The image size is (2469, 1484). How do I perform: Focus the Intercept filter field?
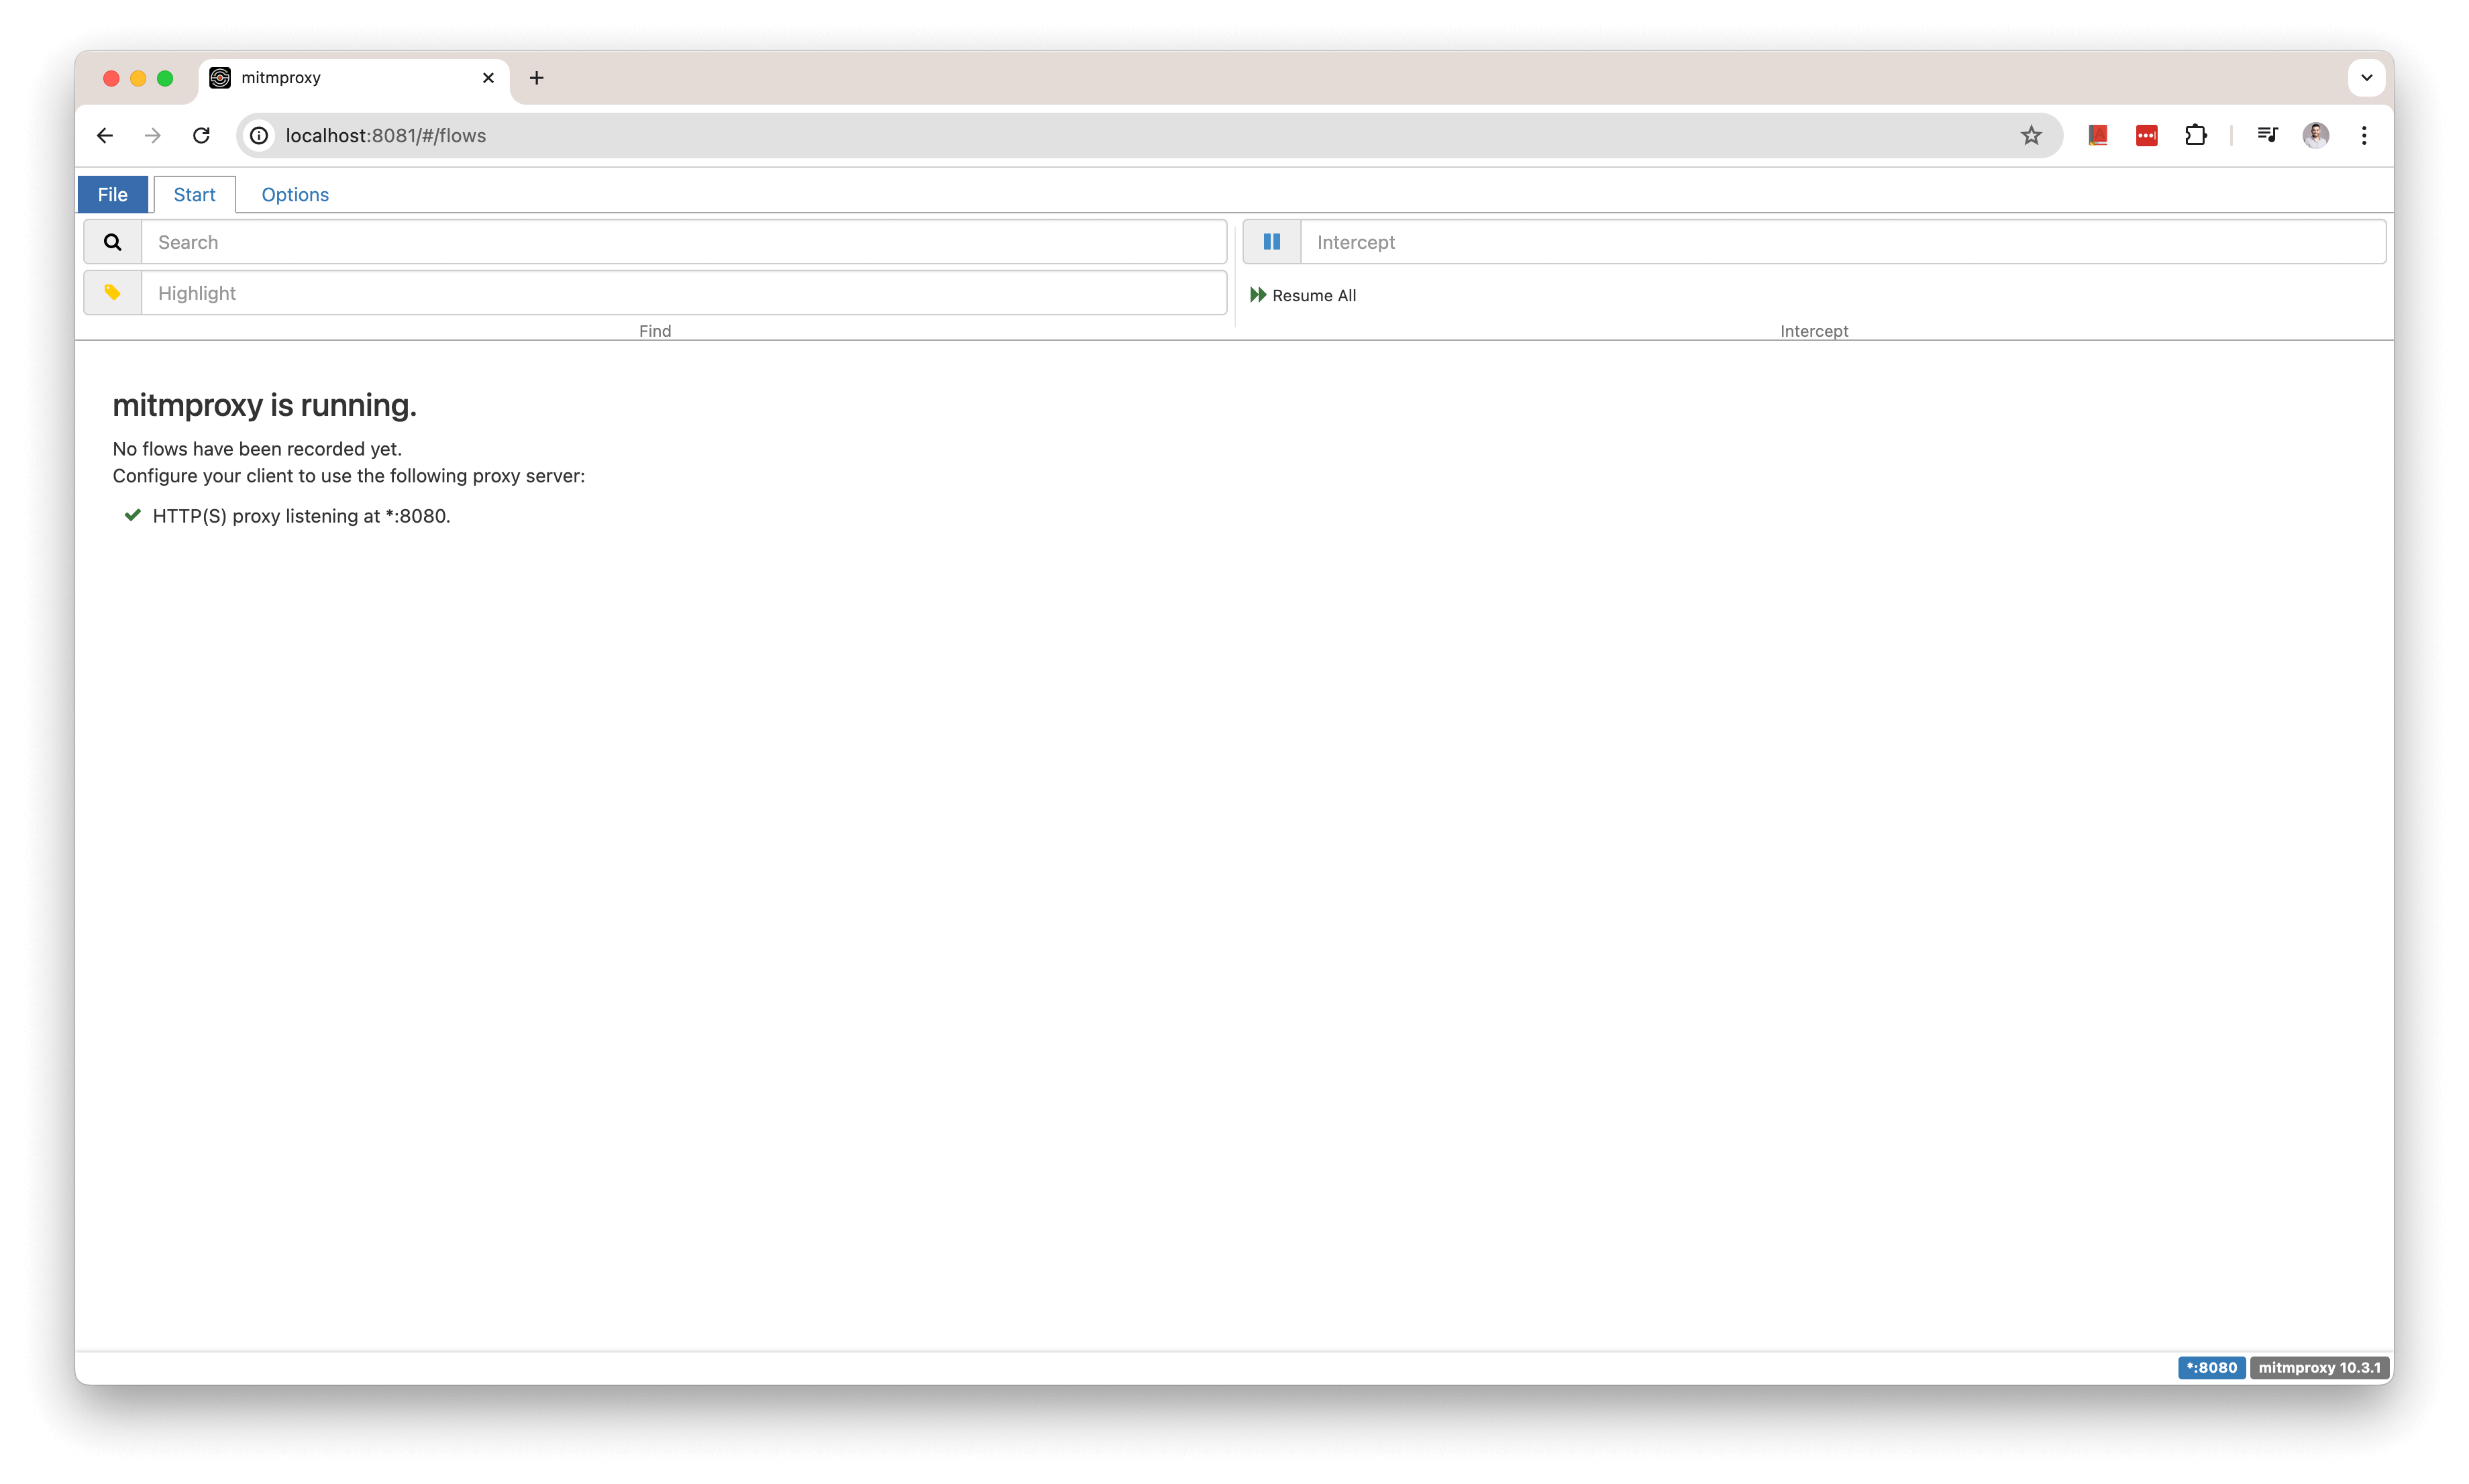click(x=1843, y=242)
